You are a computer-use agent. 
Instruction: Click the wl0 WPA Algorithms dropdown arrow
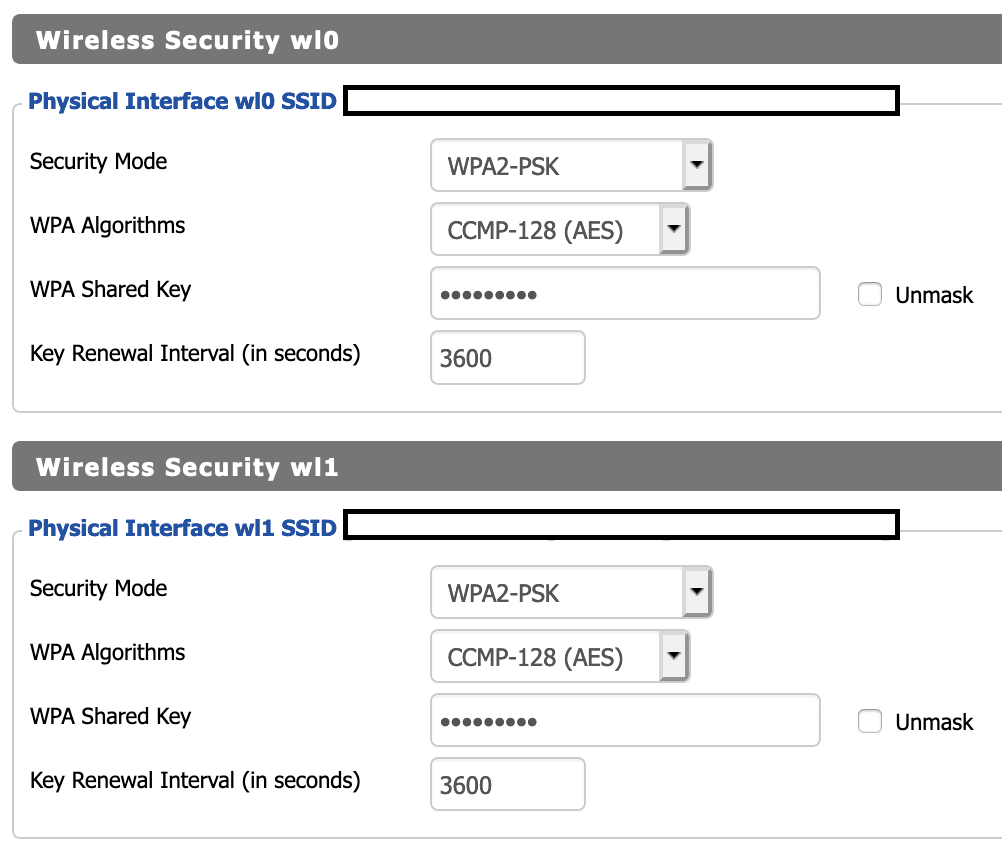[674, 229]
